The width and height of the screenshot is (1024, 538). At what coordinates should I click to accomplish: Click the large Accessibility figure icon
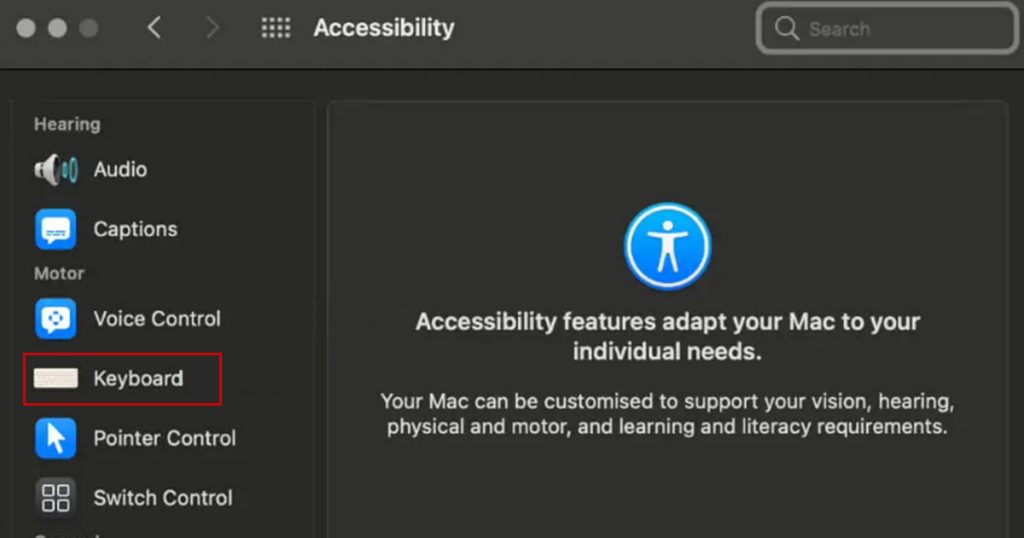coord(667,246)
